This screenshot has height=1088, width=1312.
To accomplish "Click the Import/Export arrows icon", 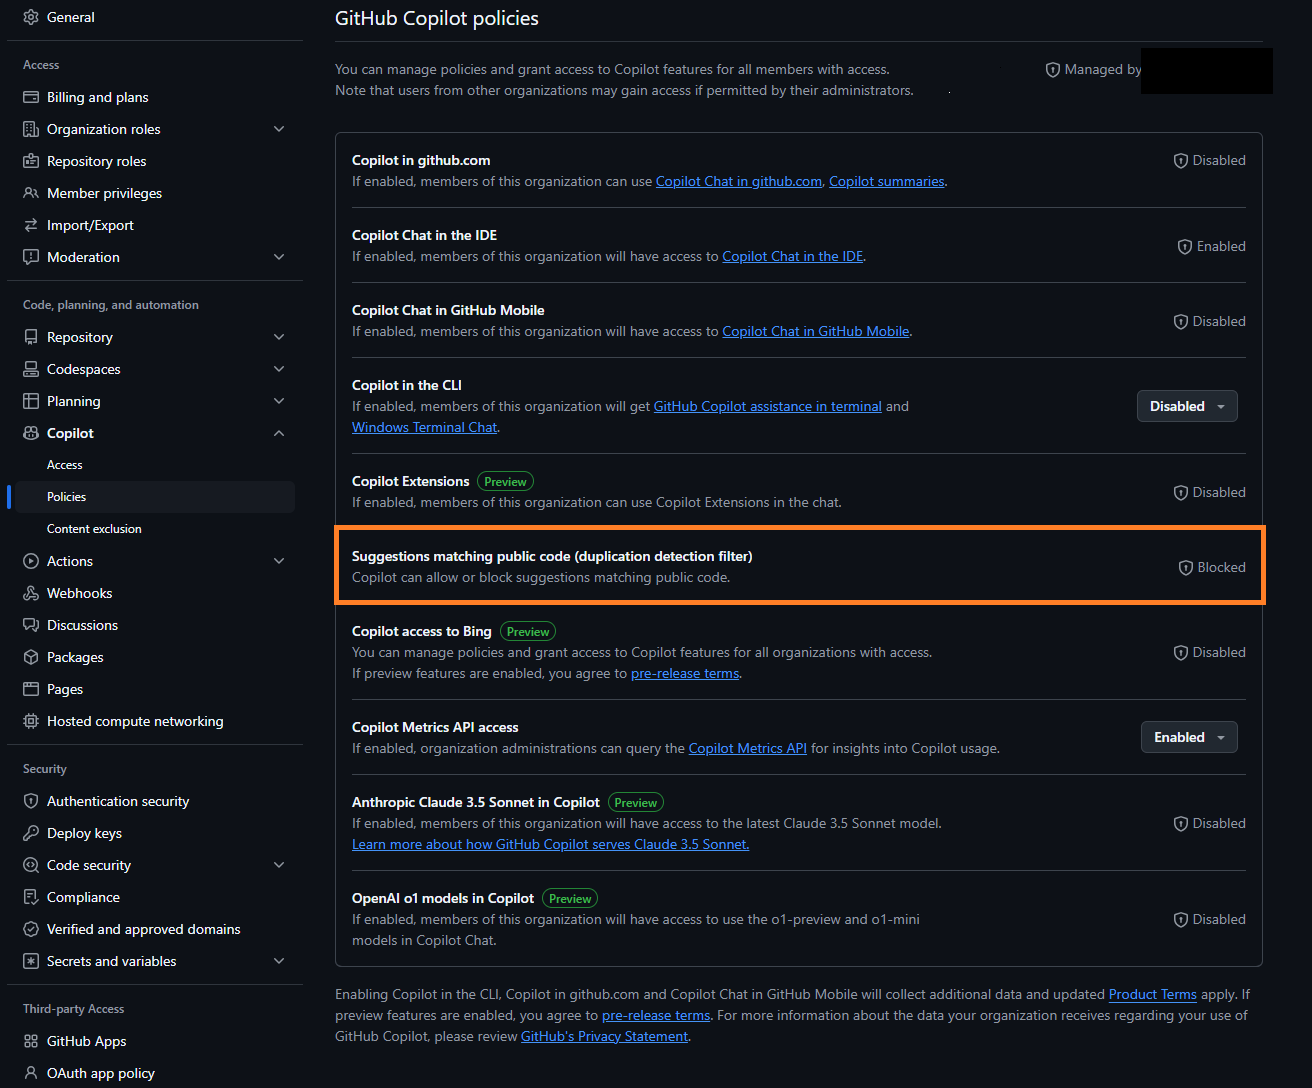I will [x=31, y=225].
